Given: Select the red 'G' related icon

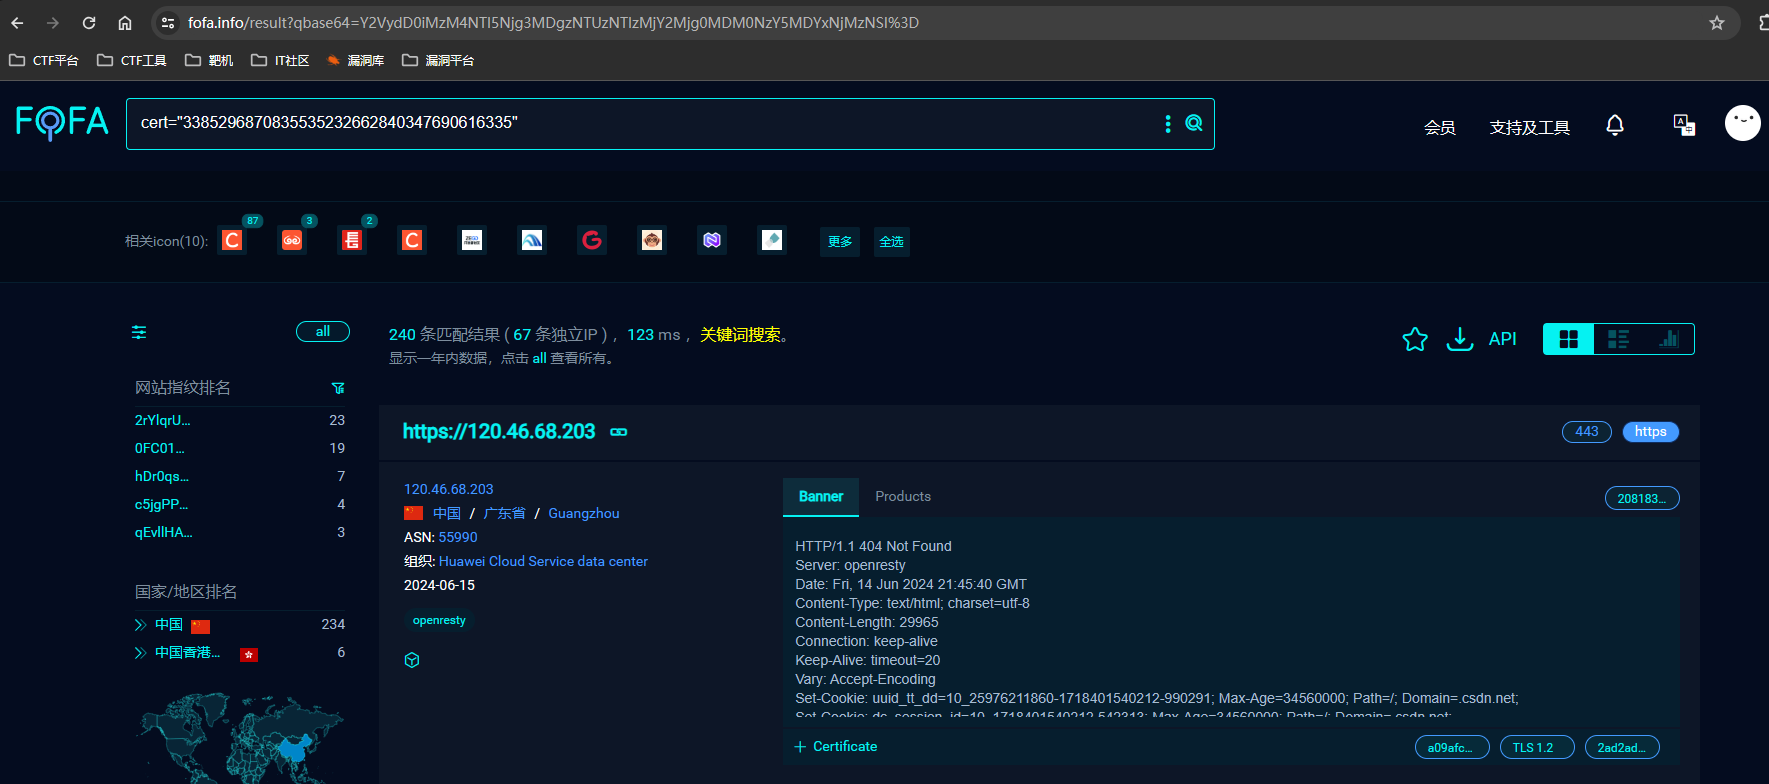Looking at the screenshot, I should coord(592,240).
